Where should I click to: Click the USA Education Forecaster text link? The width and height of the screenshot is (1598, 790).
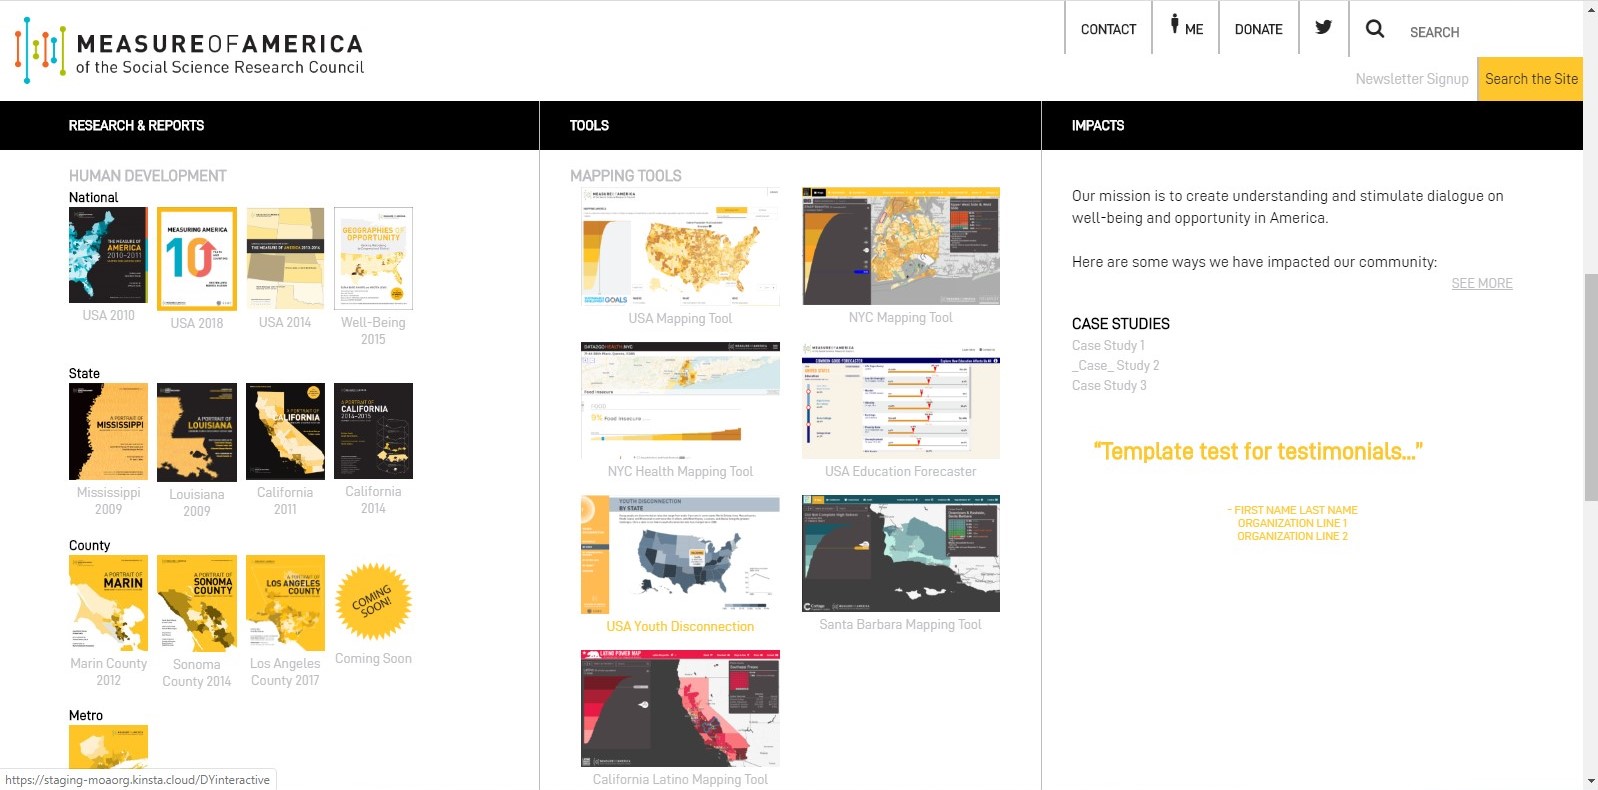(x=901, y=471)
